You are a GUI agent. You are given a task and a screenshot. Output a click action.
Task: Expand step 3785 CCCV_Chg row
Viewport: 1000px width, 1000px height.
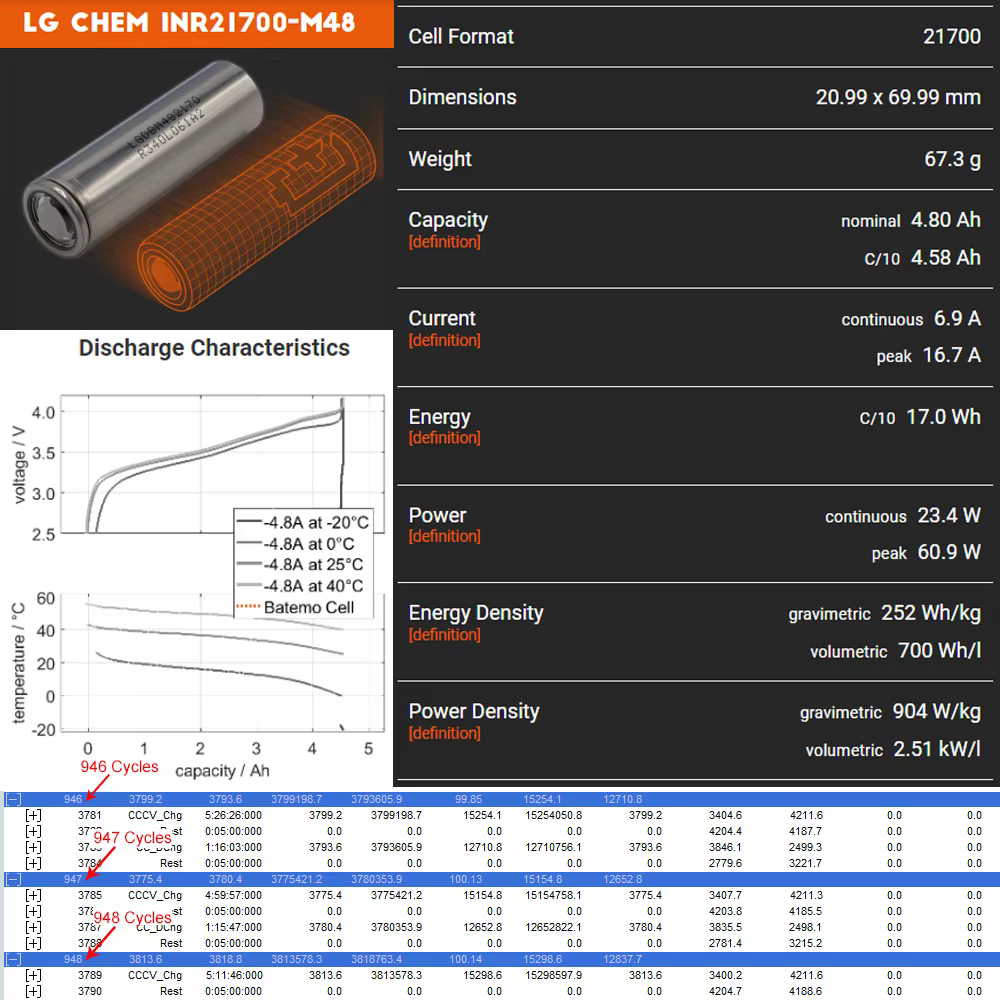[33, 895]
